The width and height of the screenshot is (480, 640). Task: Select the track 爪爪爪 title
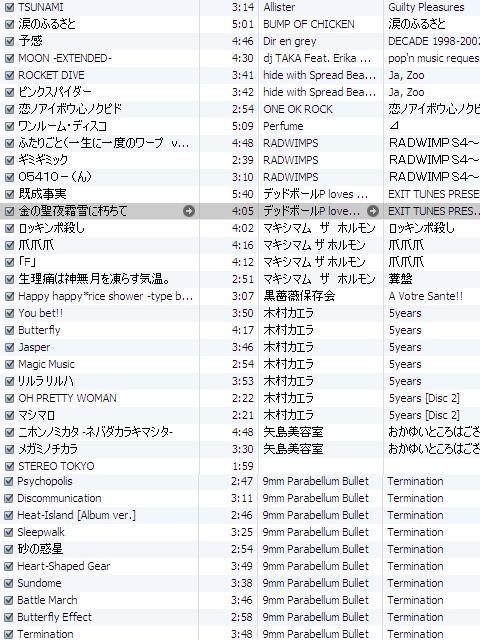tap(36, 245)
